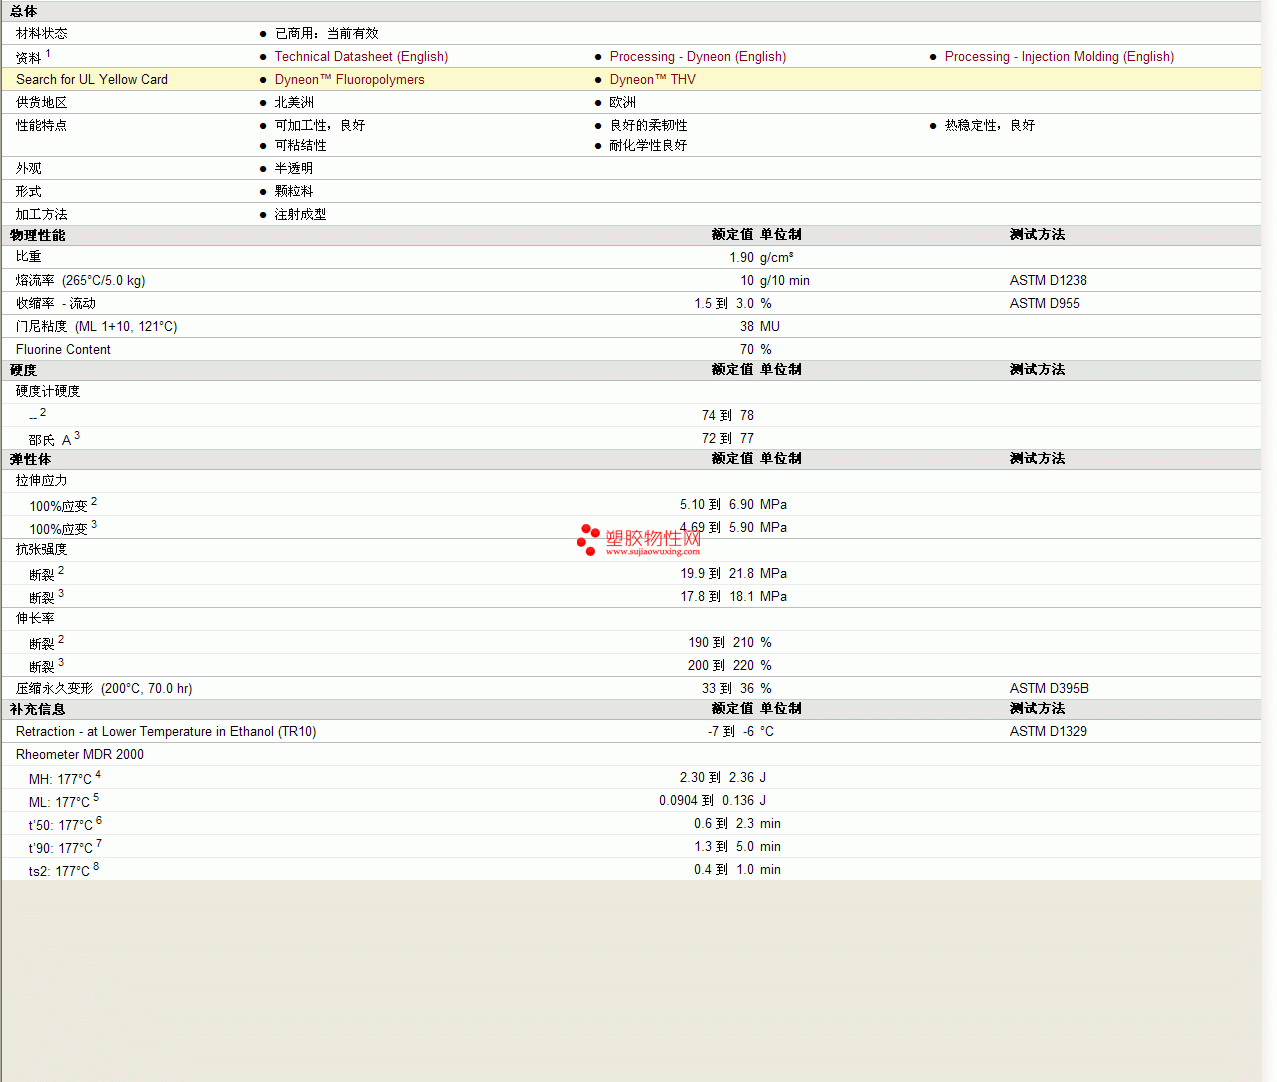Image resolution: width=1277 pixels, height=1082 pixels.
Task: Click the '硬度' section header
Action: click(x=23, y=370)
